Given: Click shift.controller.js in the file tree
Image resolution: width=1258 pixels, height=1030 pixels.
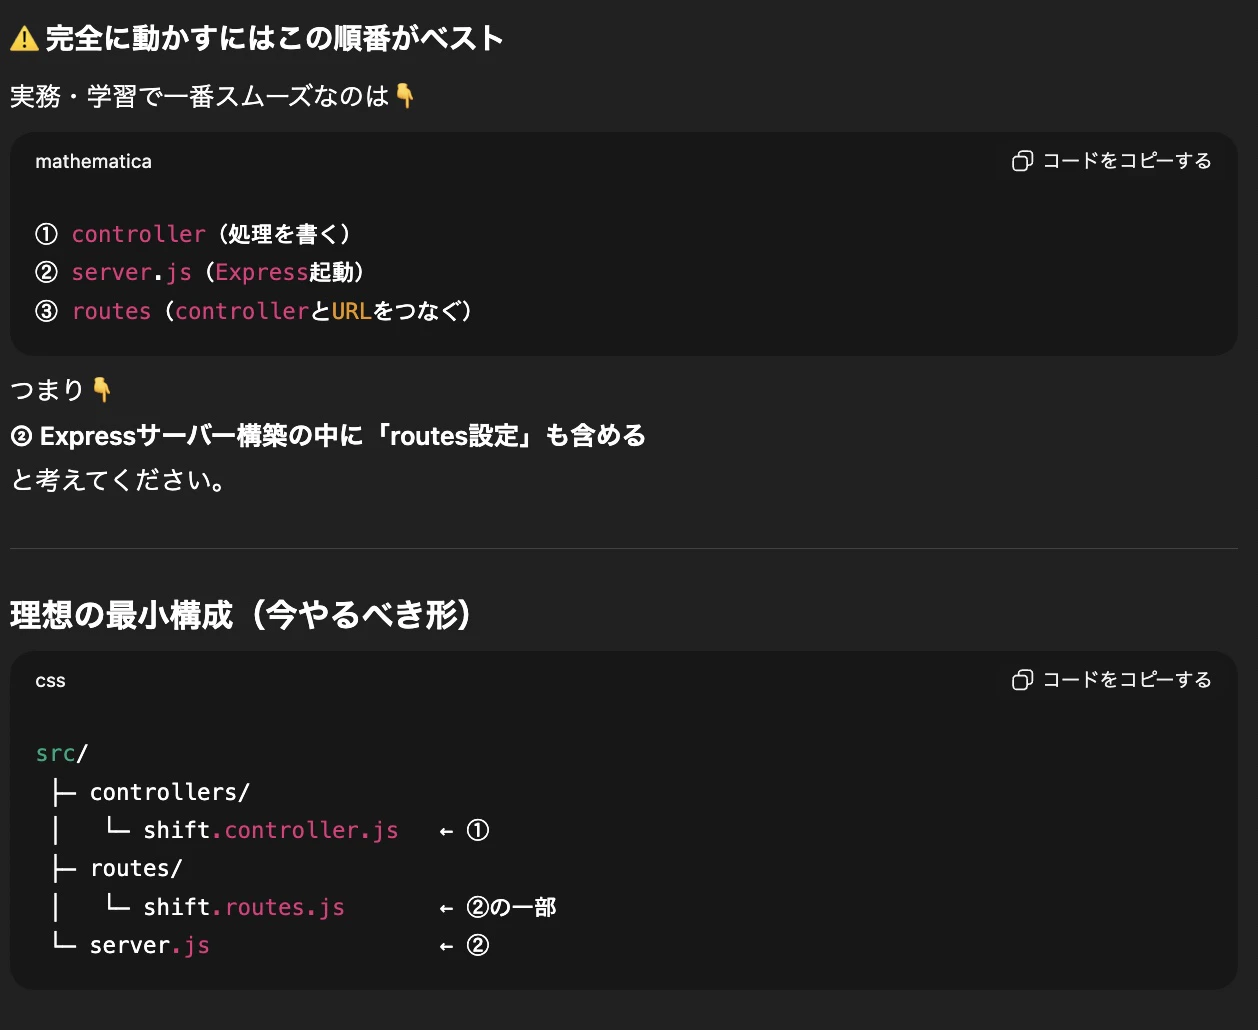Looking at the screenshot, I should point(270,830).
